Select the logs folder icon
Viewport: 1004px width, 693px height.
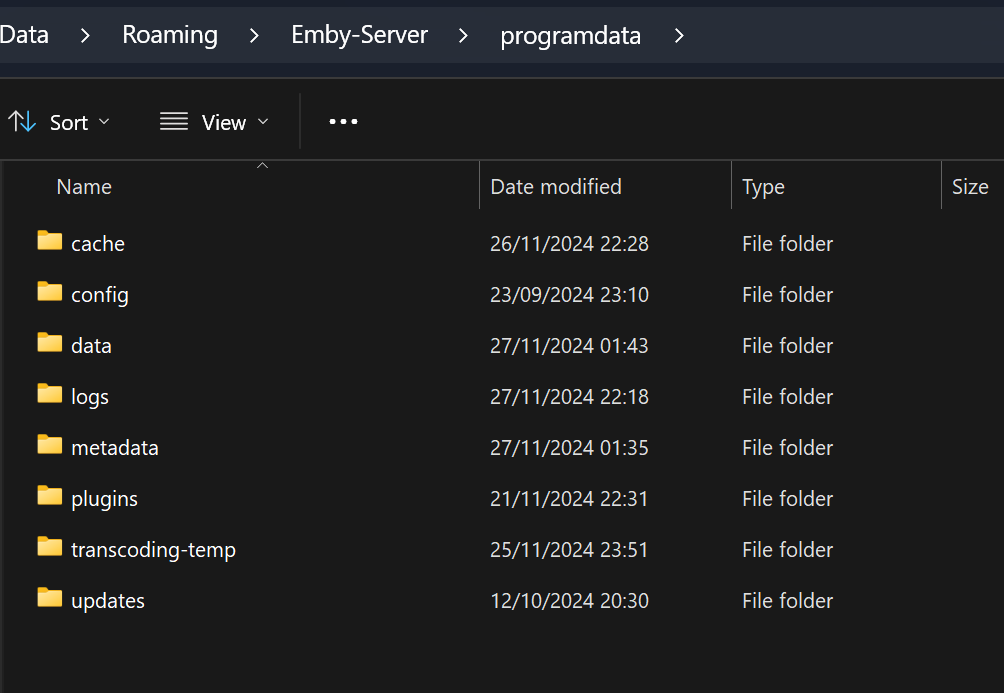tap(50, 394)
